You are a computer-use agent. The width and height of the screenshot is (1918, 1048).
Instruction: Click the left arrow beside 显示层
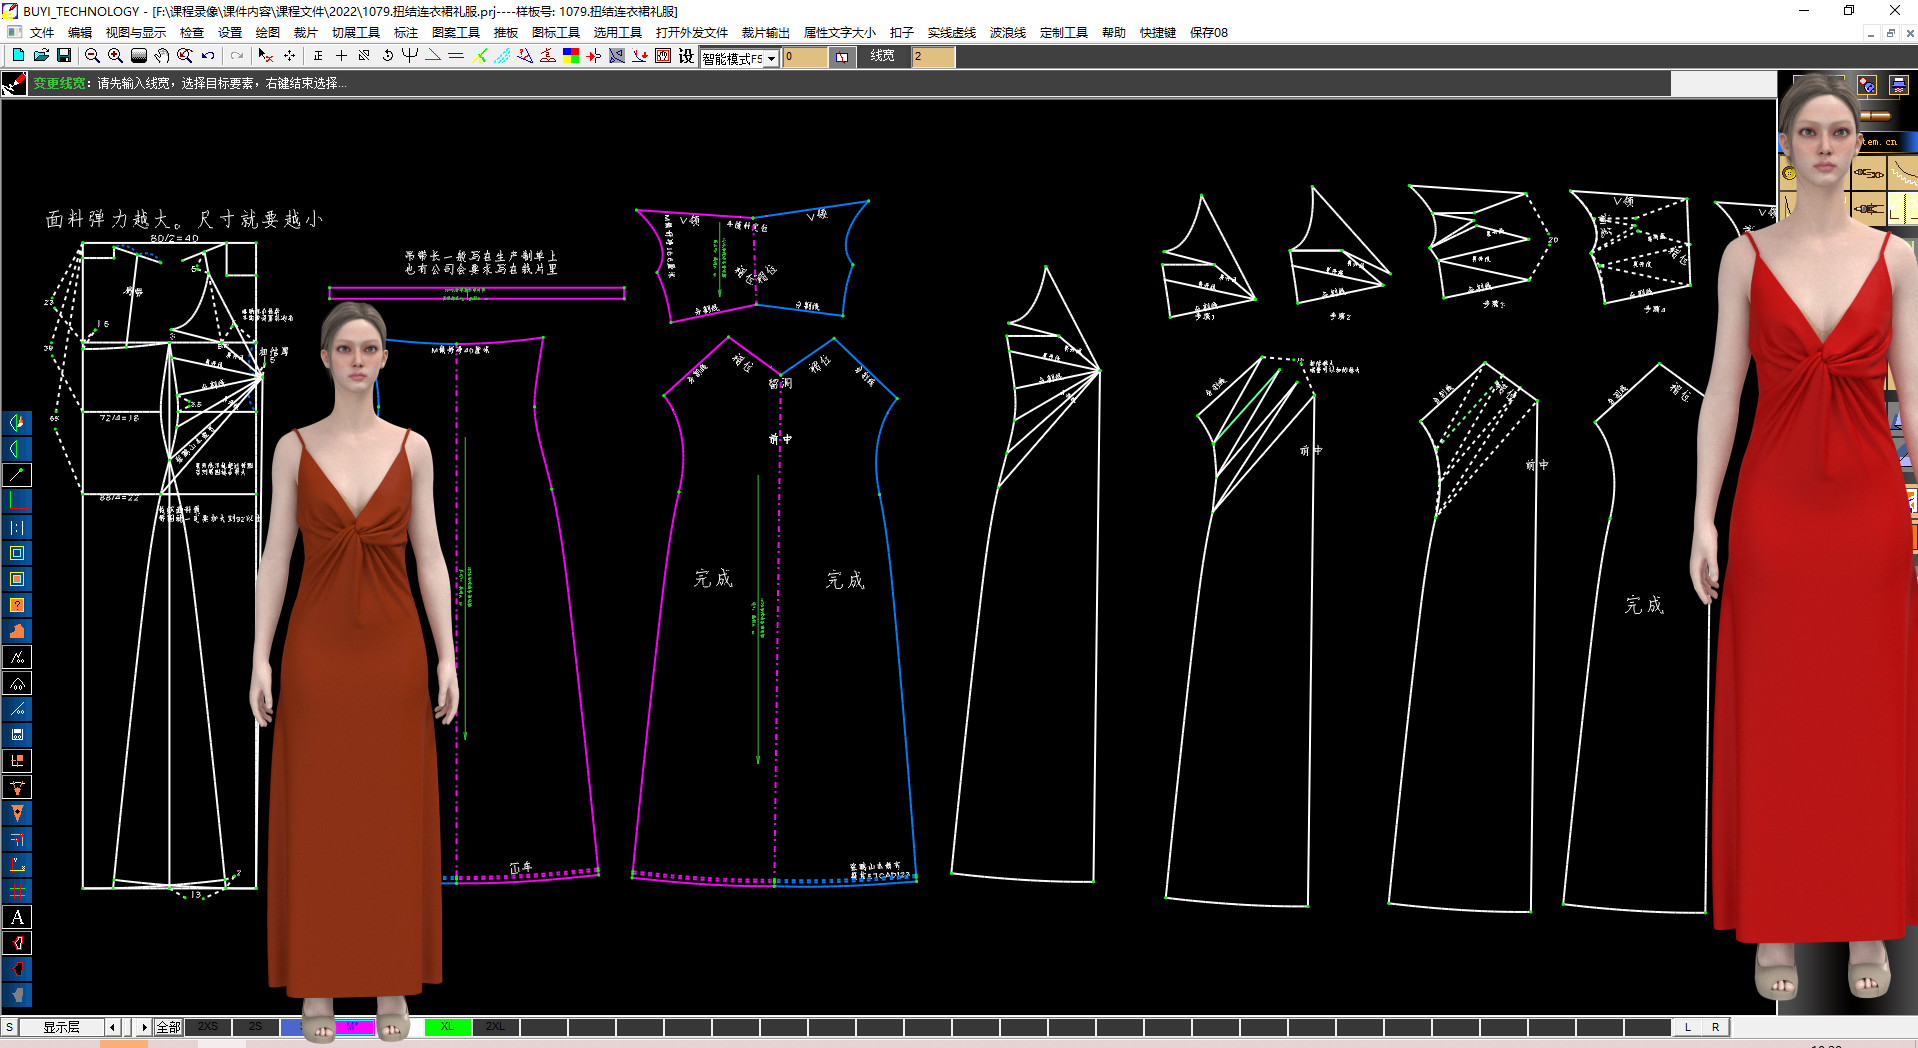pyautogui.click(x=113, y=1027)
